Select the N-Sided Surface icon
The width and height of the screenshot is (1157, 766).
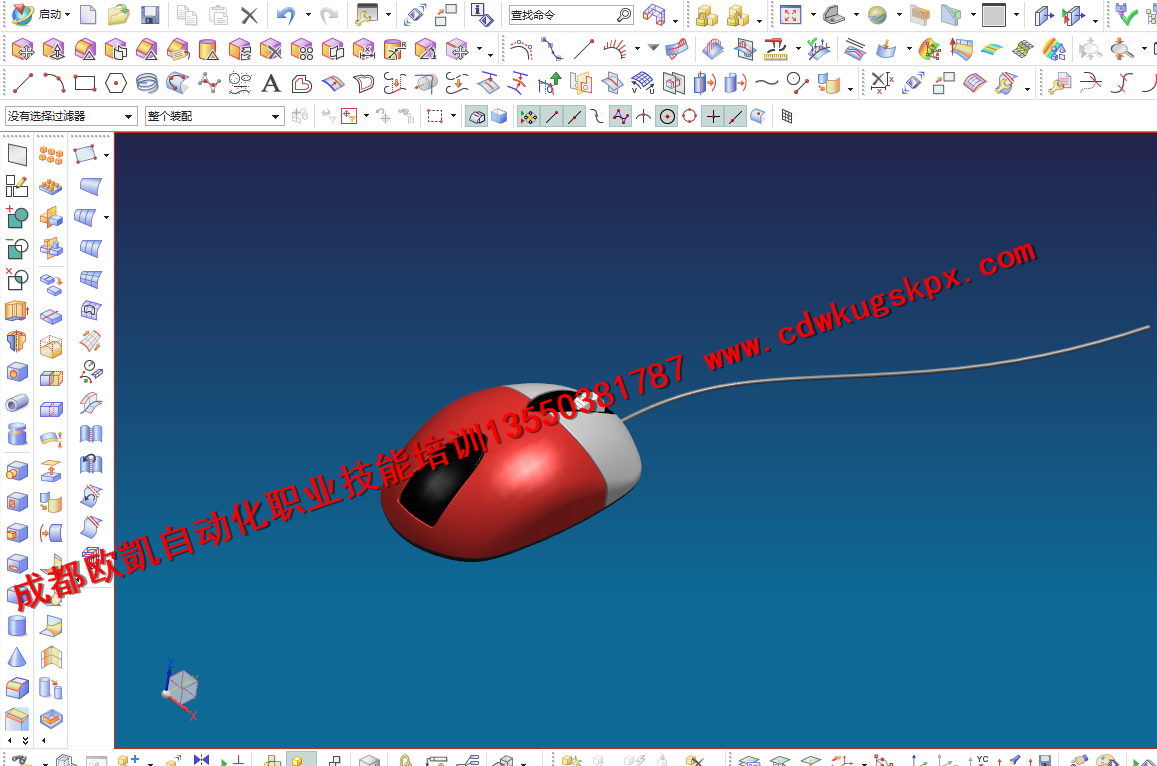[x=90, y=311]
